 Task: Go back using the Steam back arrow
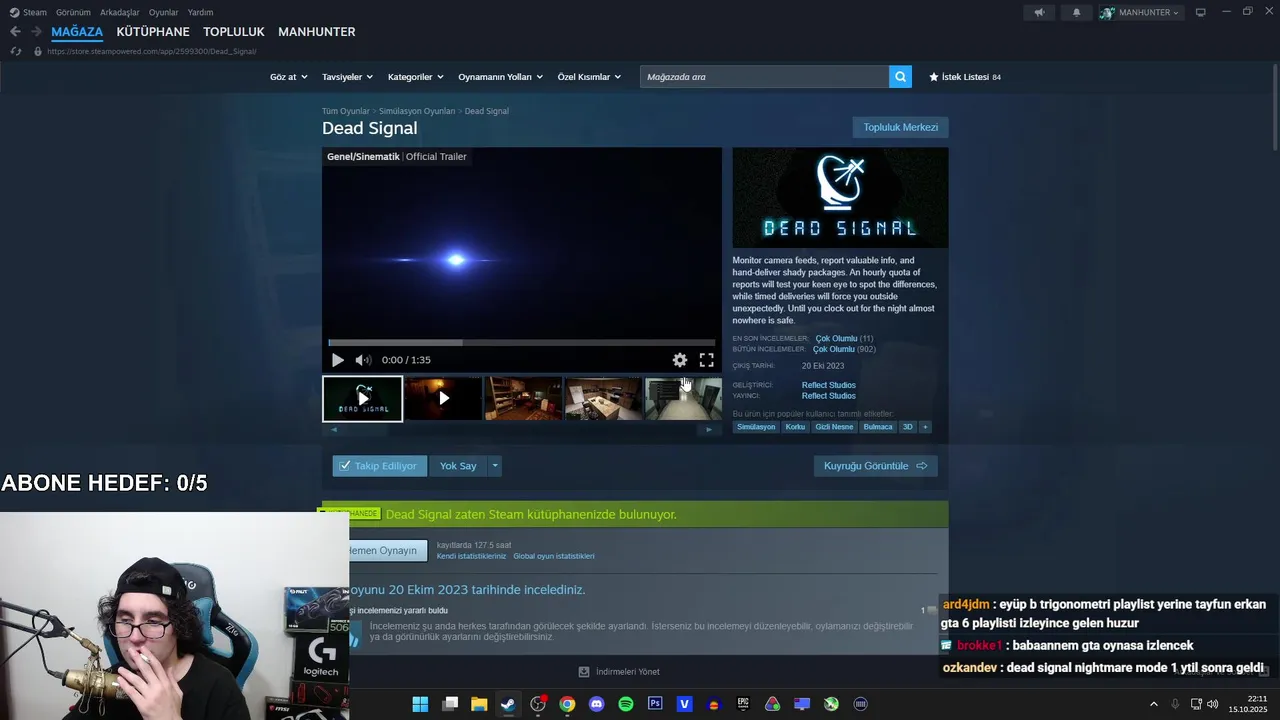[15, 32]
